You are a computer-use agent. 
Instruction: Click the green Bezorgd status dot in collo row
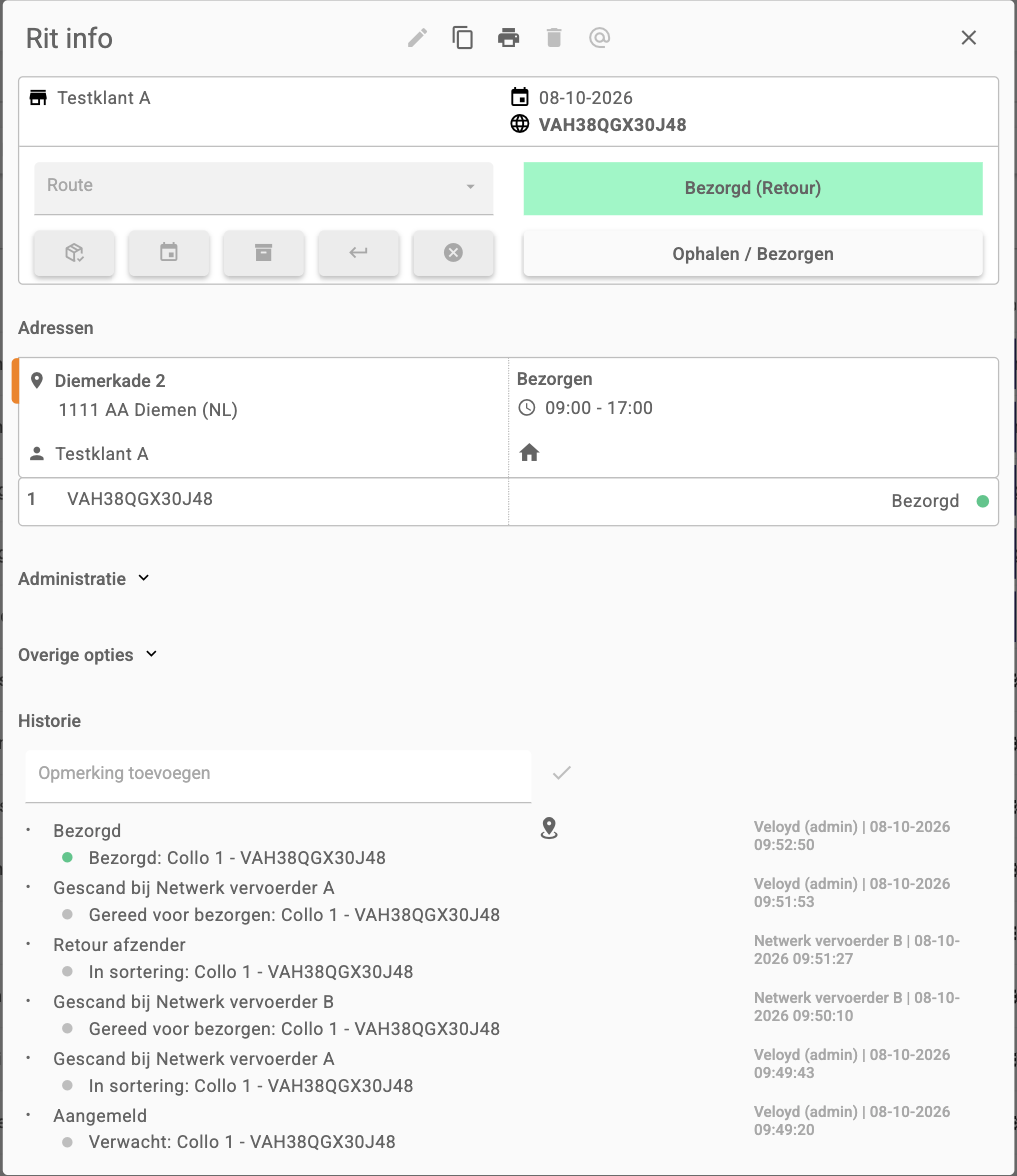coord(982,501)
